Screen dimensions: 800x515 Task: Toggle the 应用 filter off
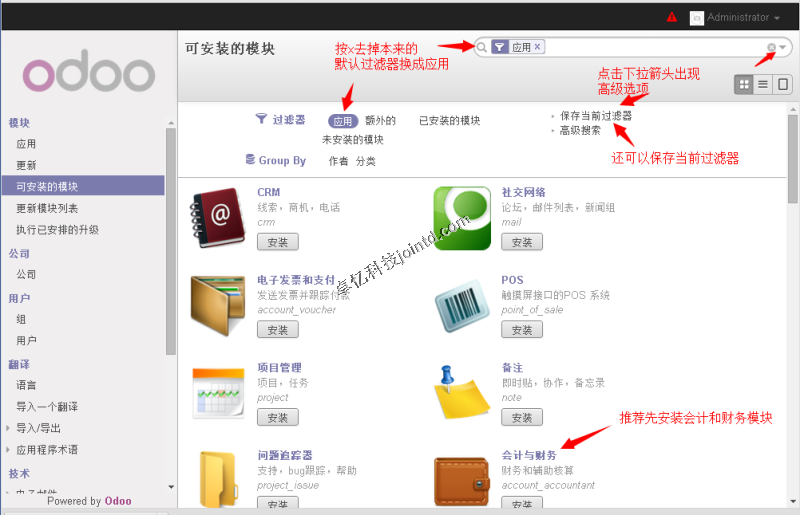[343, 120]
